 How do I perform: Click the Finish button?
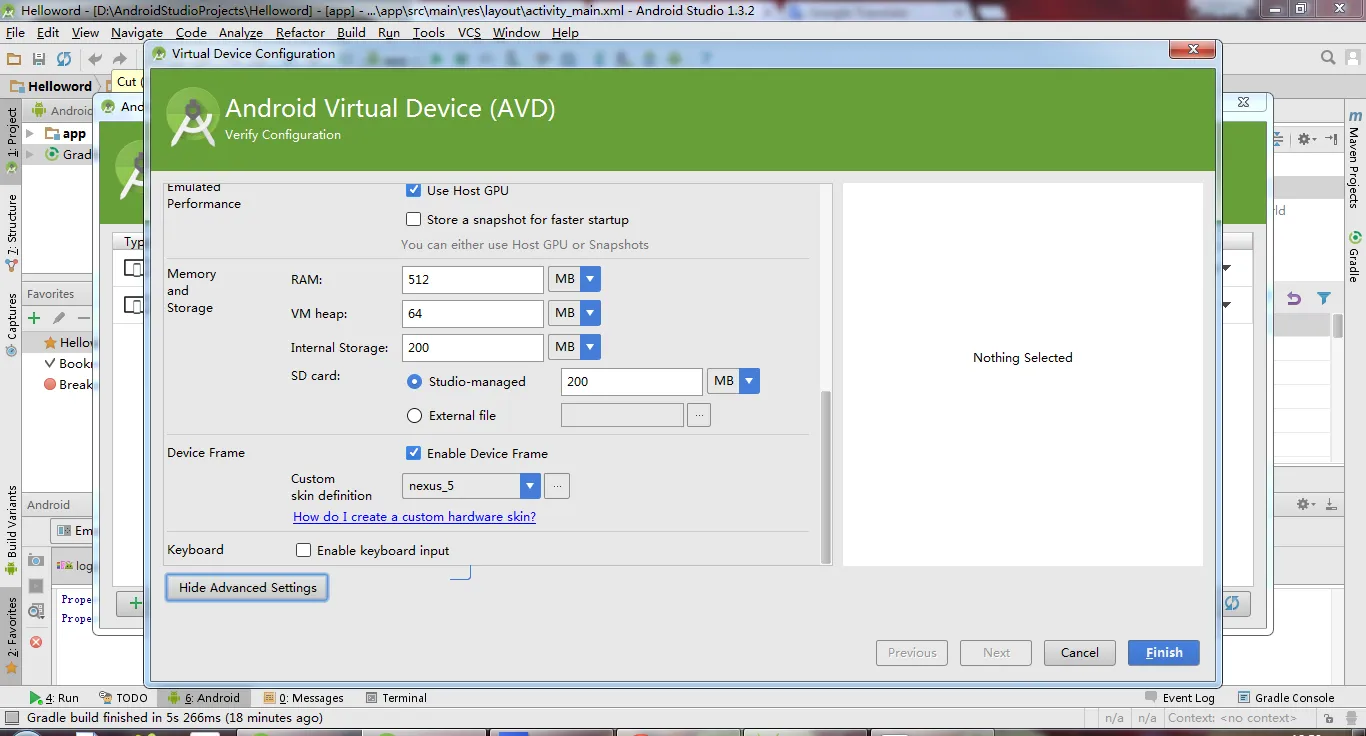coord(1163,653)
